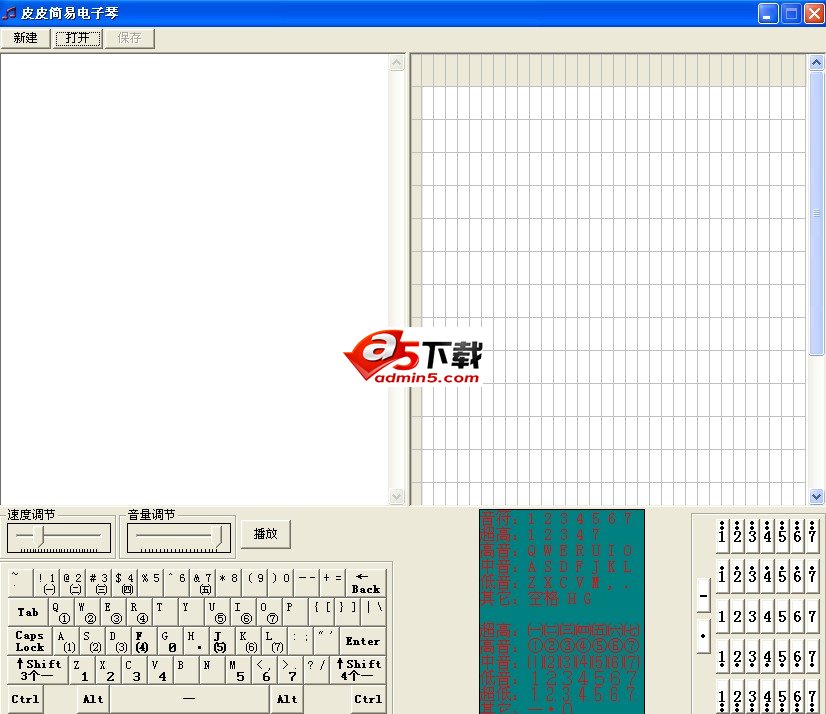Click the 打开 (Open) button
Viewport: 826px width, 714px height.
pyautogui.click(x=78, y=38)
